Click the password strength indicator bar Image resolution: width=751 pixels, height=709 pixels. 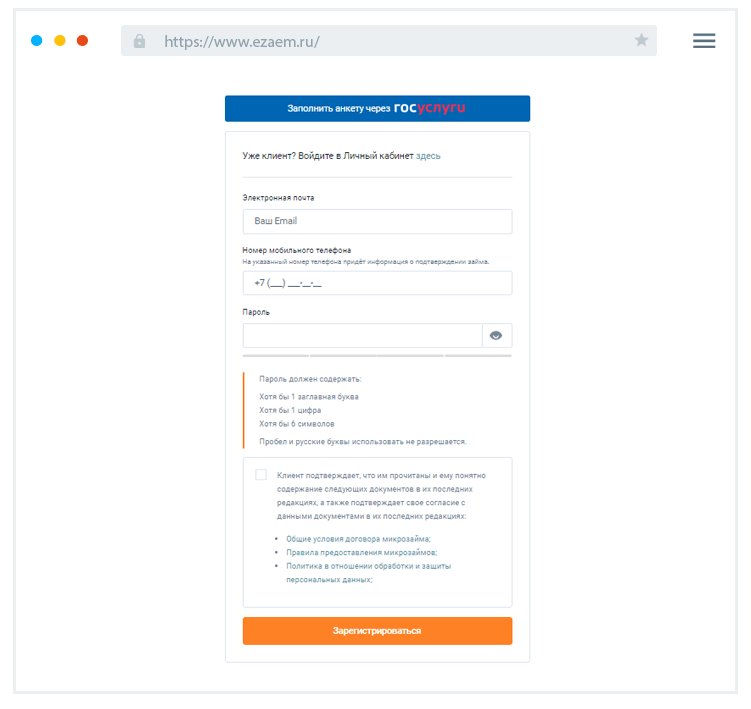[377, 355]
